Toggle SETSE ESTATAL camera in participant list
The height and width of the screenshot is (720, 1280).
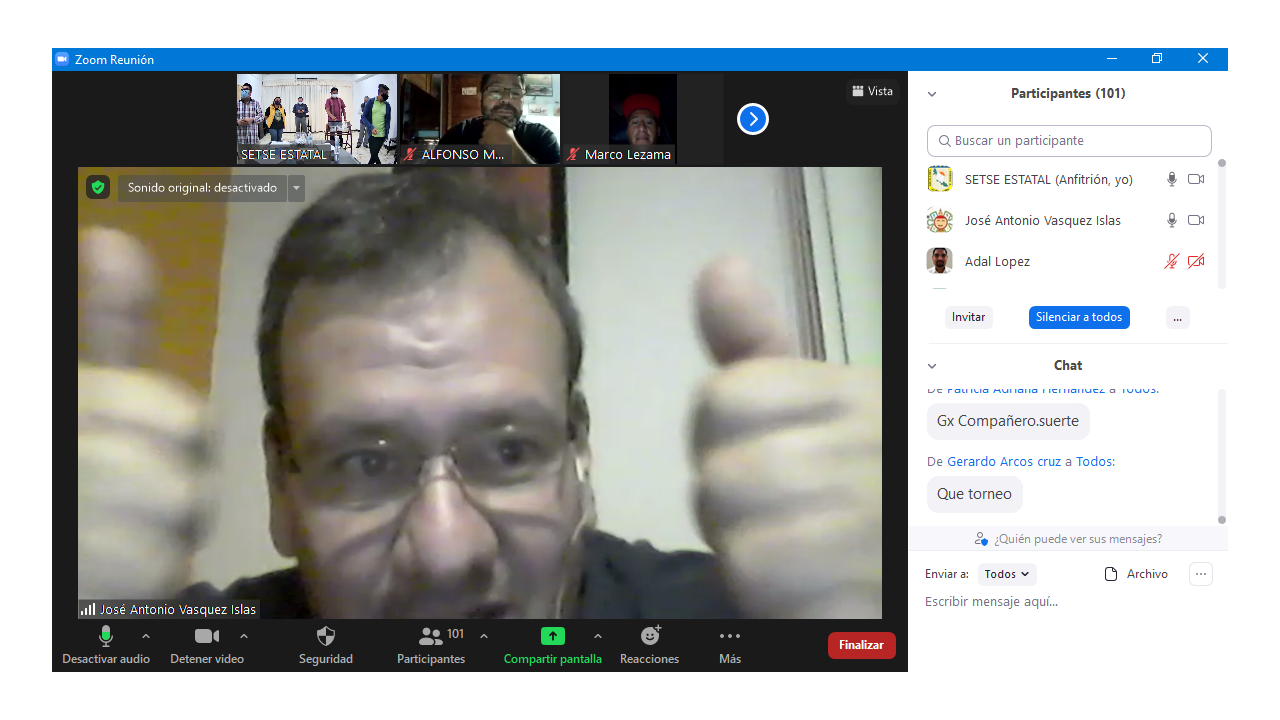pyautogui.click(x=1196, y=179)
